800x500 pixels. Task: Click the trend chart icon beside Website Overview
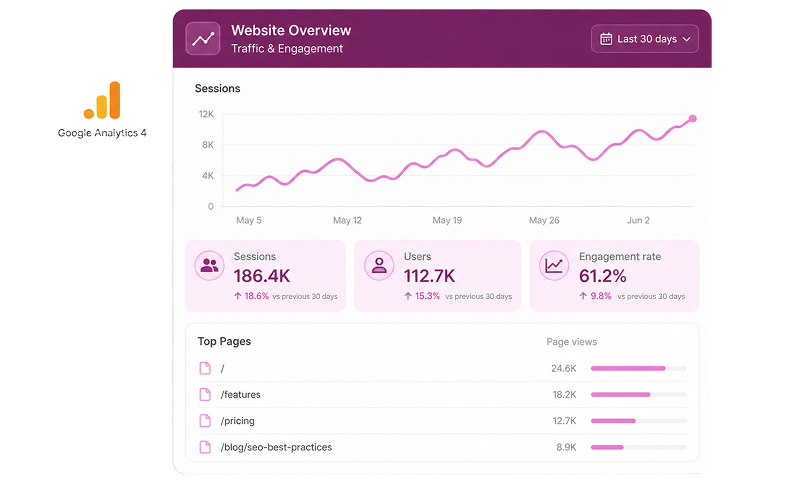pyautogui.click(x=203, y=38)
